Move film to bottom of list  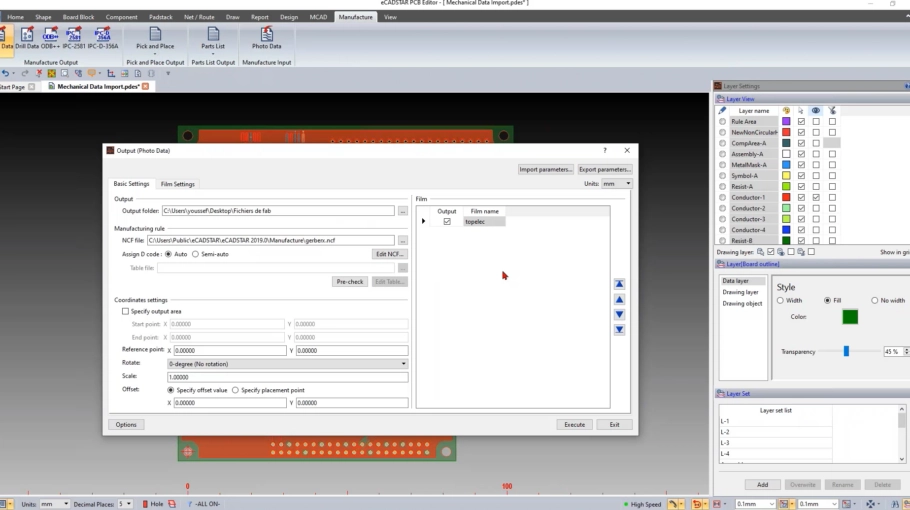pyautogui.click(x=619, y=330)
